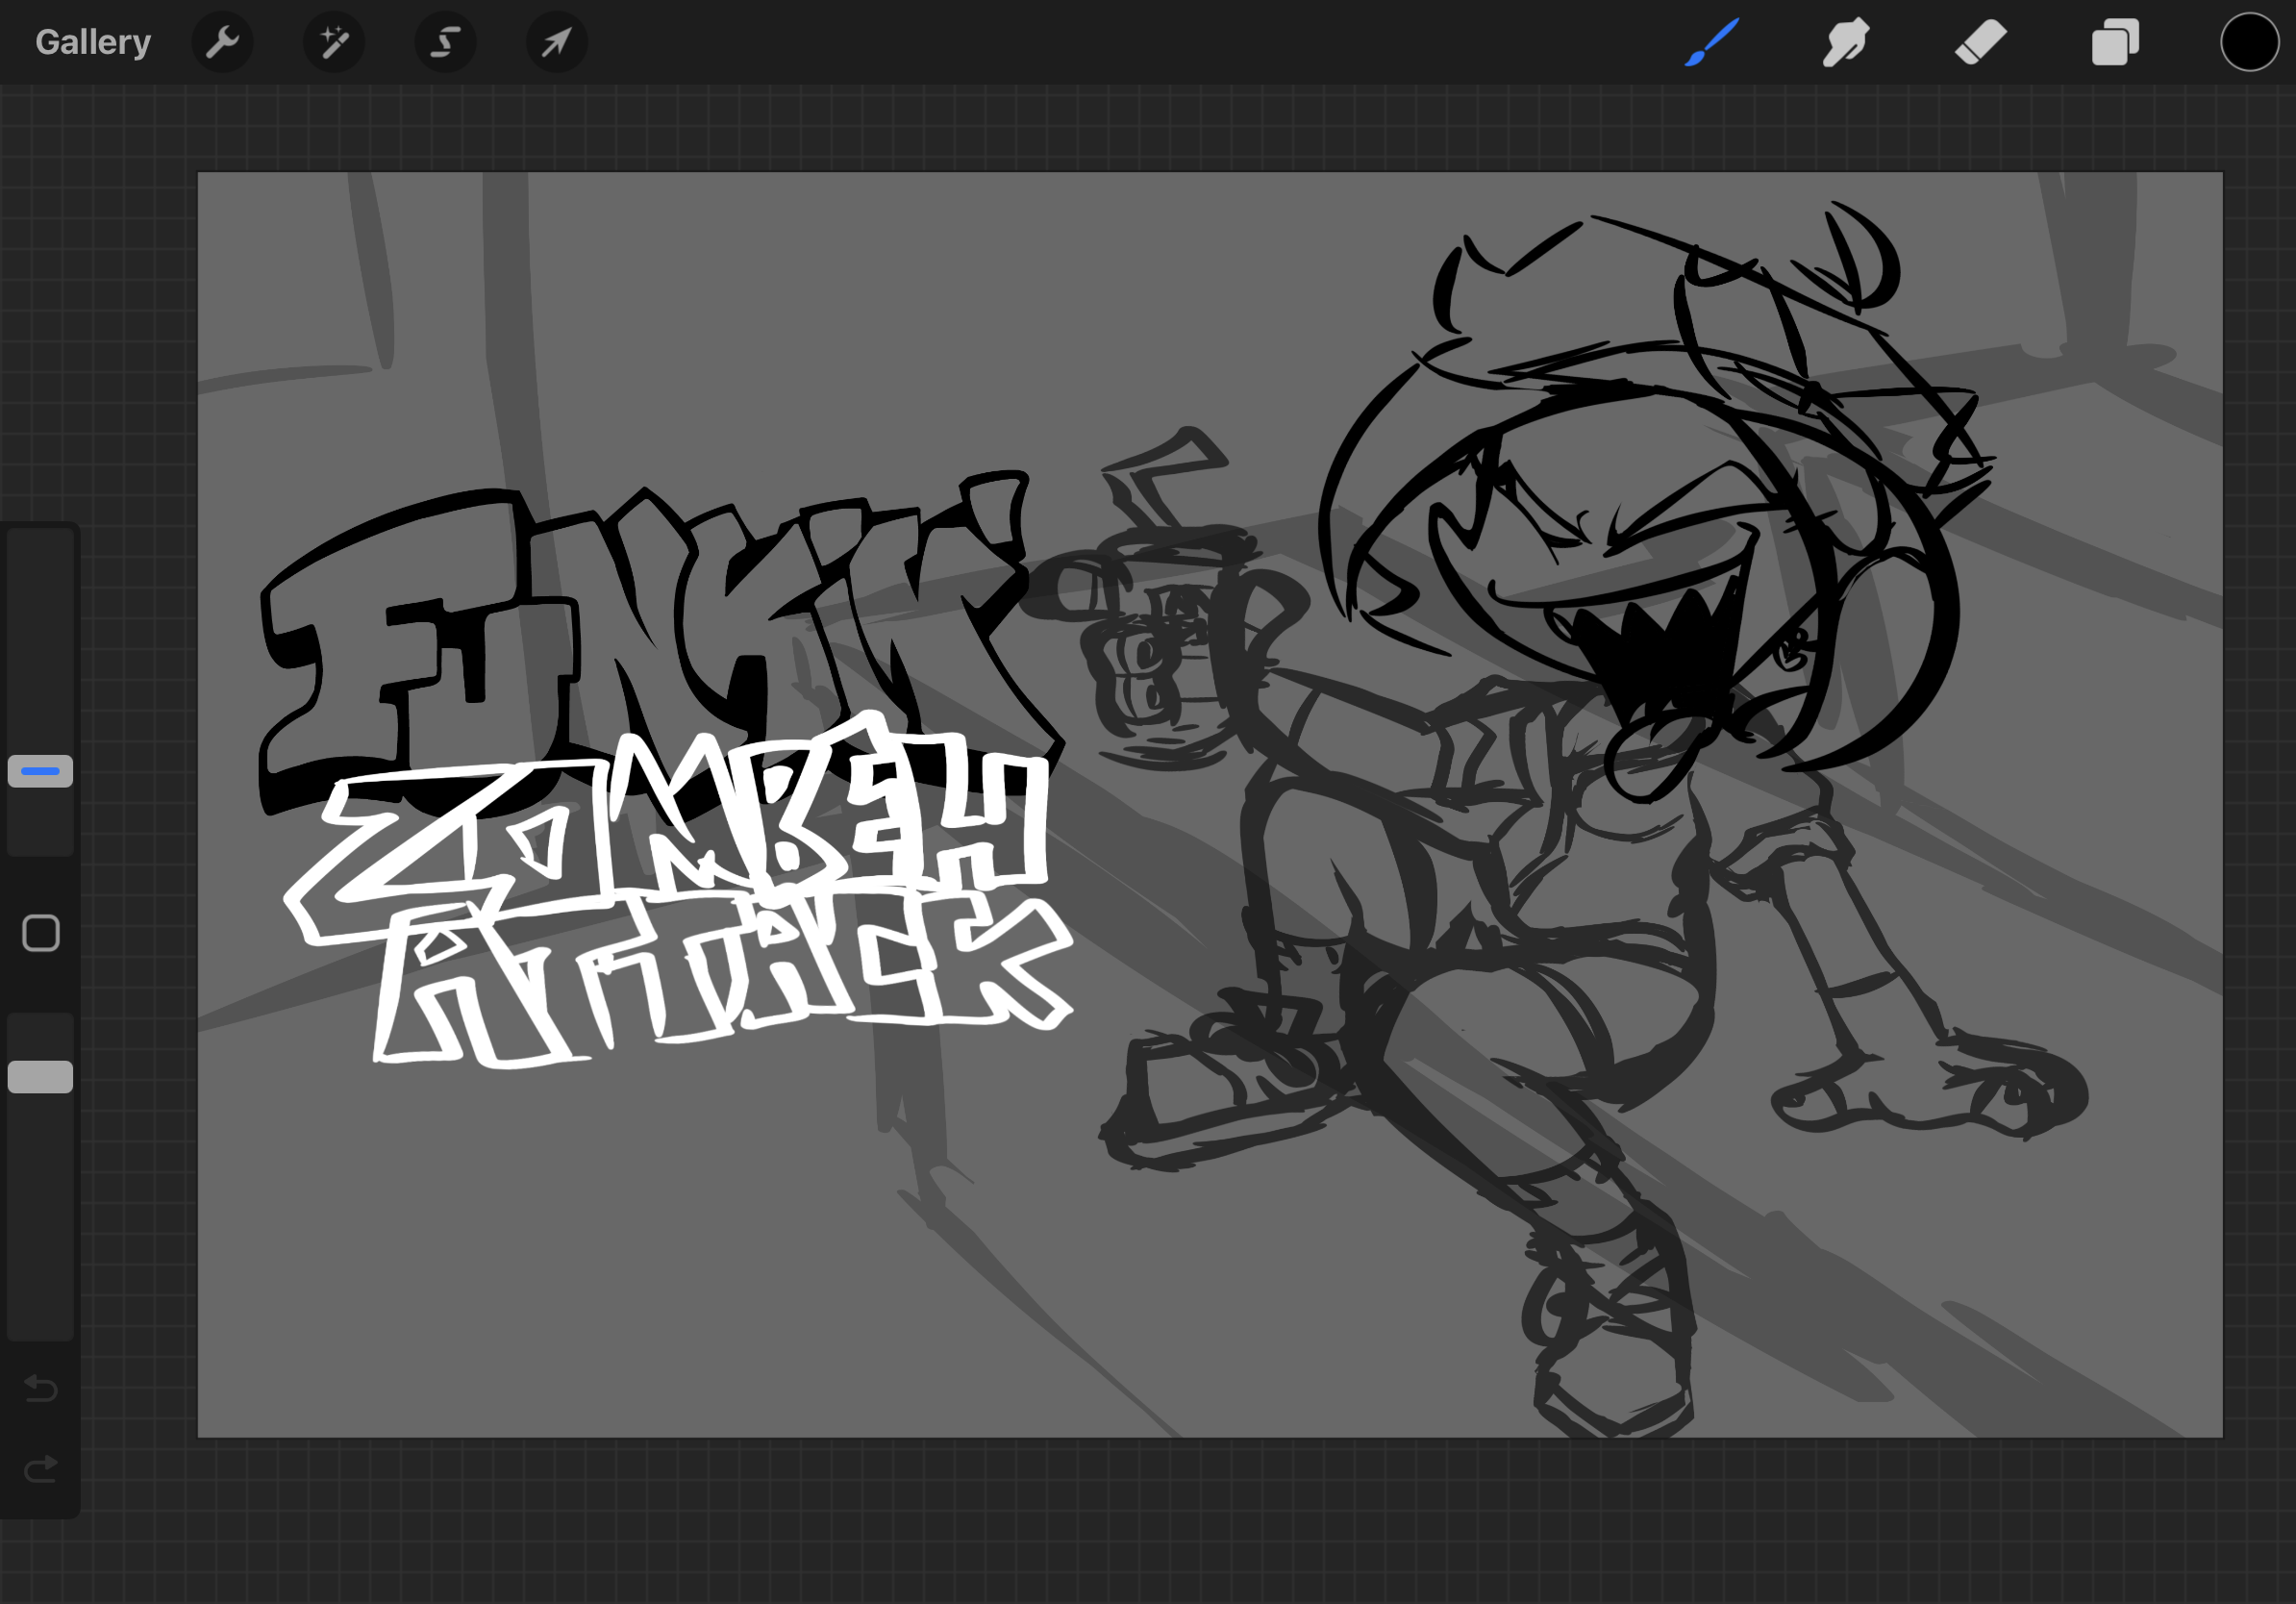Click the brush size slider handle
The width and height of the screenshot is (2296, 1604).
40,771
